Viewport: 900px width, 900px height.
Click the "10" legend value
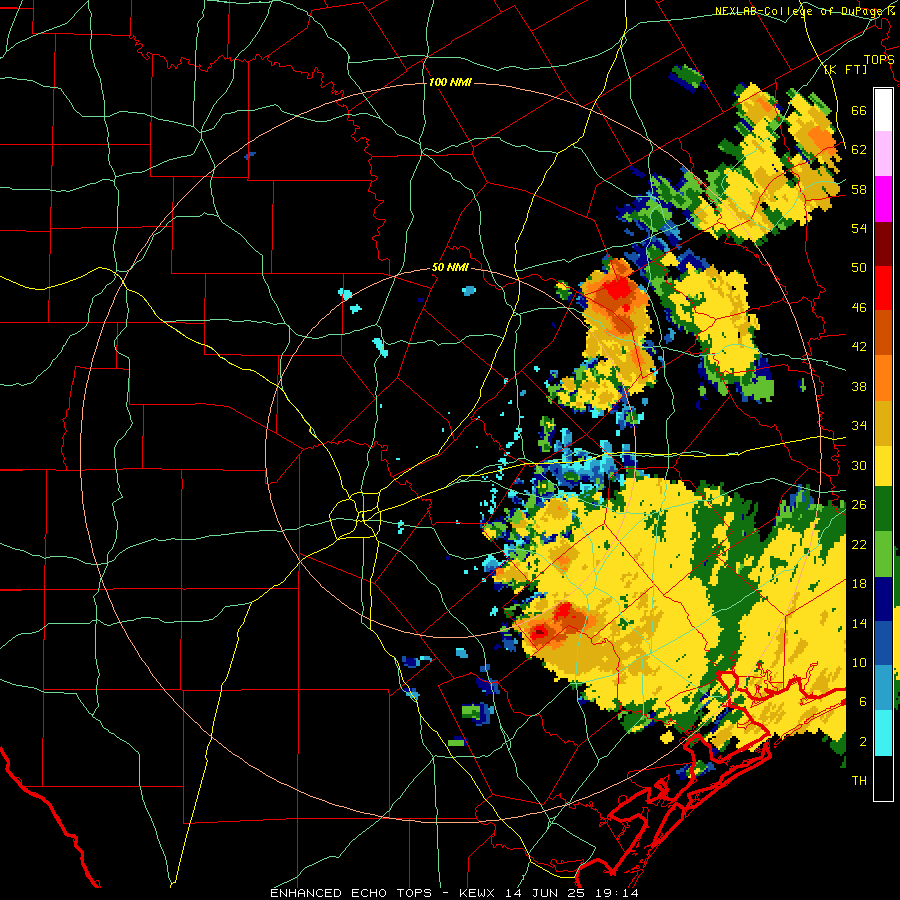coord(859,662)
